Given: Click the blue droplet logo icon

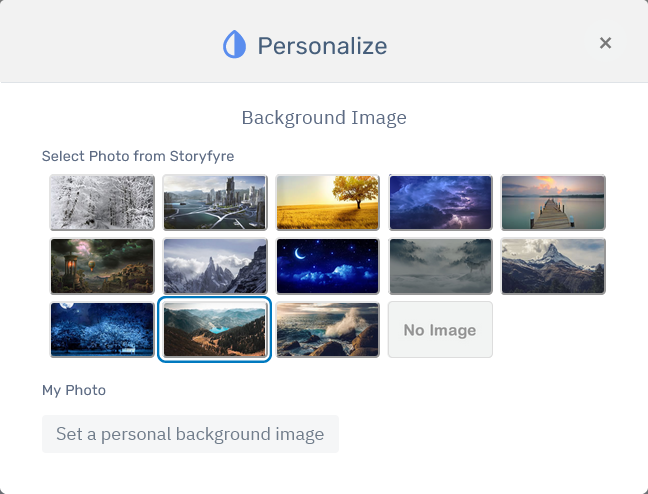Looking at the screenshot, I should (234, 45).
